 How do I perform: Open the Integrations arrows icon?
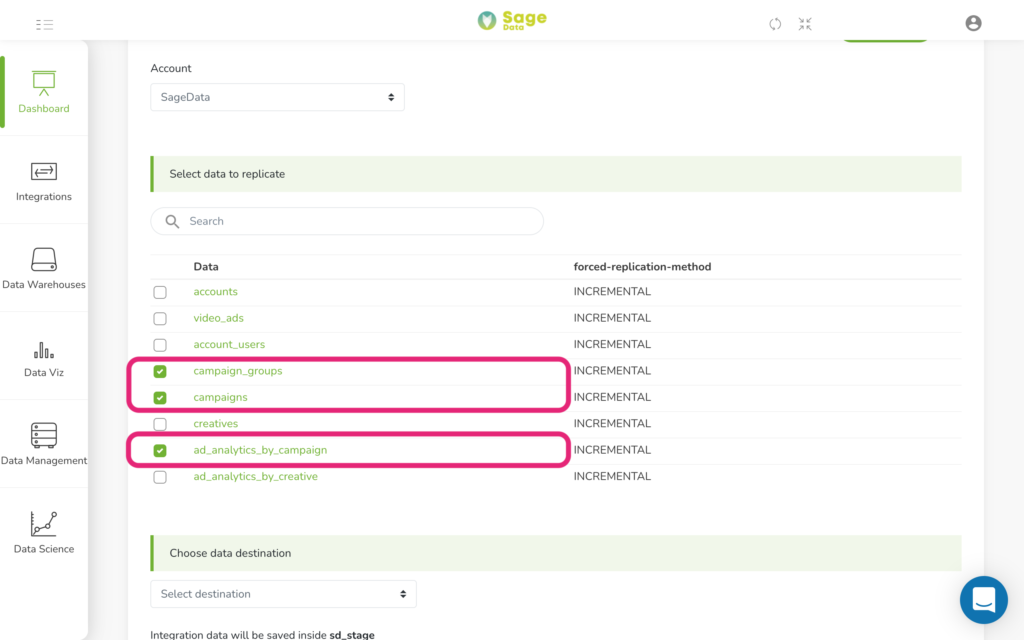[44, 172]
